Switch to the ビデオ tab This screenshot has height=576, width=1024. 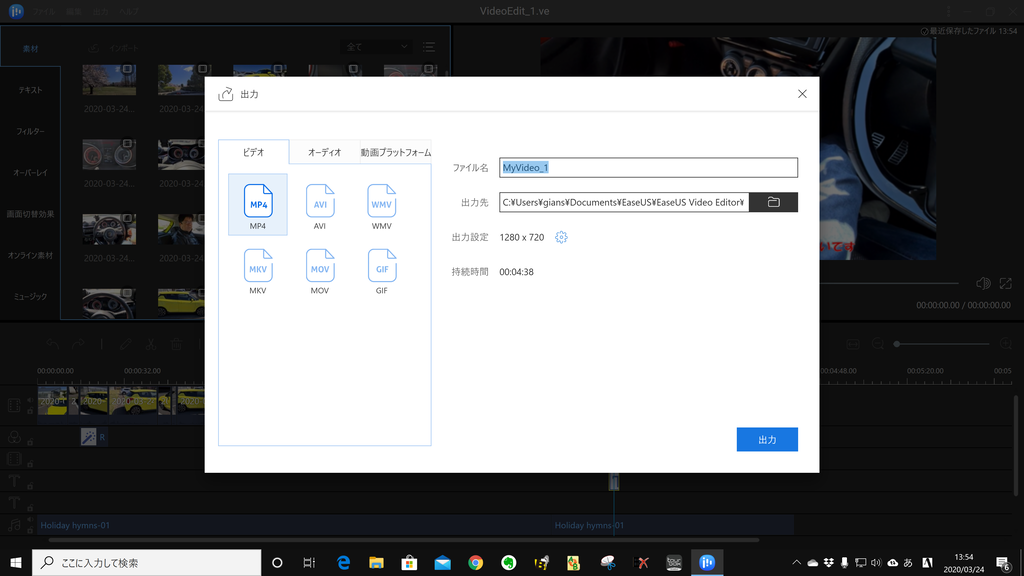click(253, 152)
